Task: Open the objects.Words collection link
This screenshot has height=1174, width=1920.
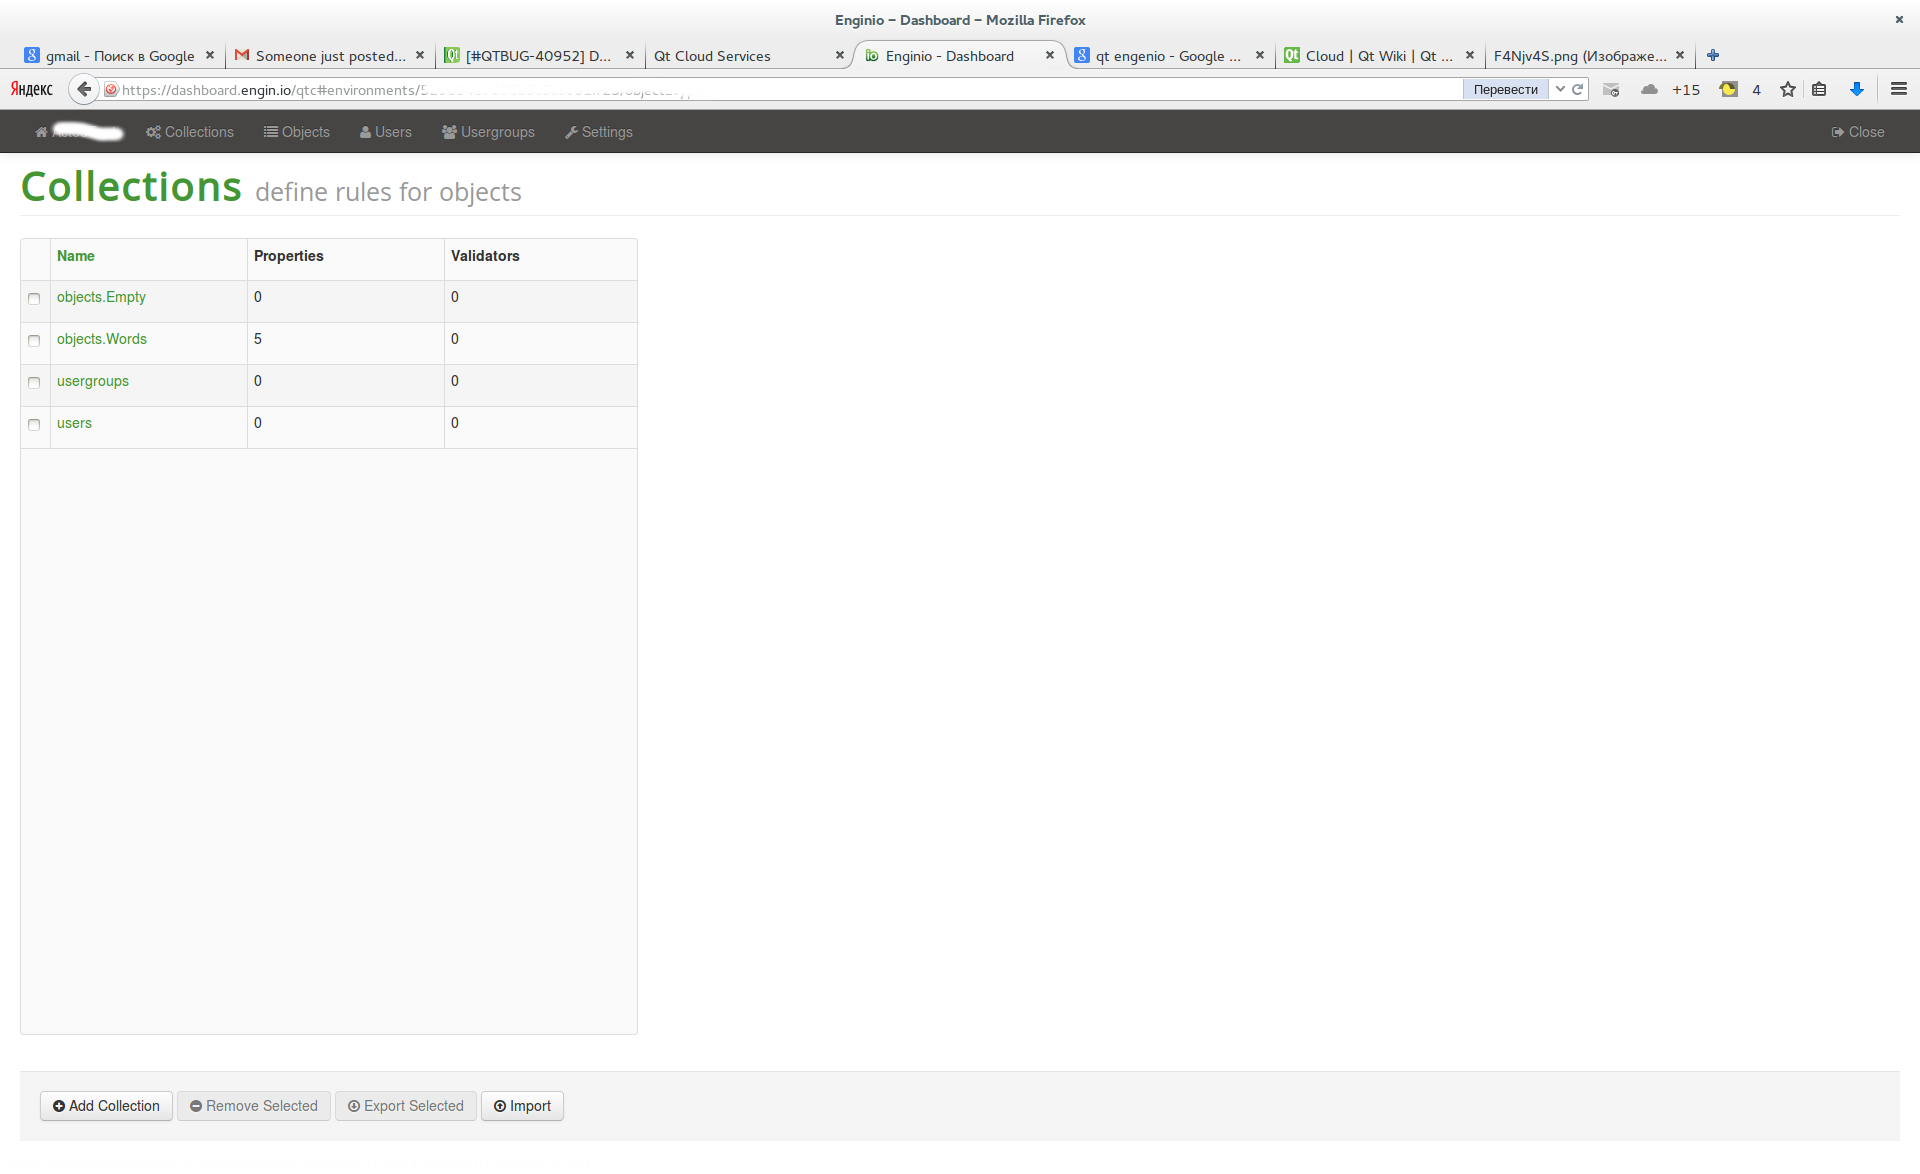Action: click(102, 340)
